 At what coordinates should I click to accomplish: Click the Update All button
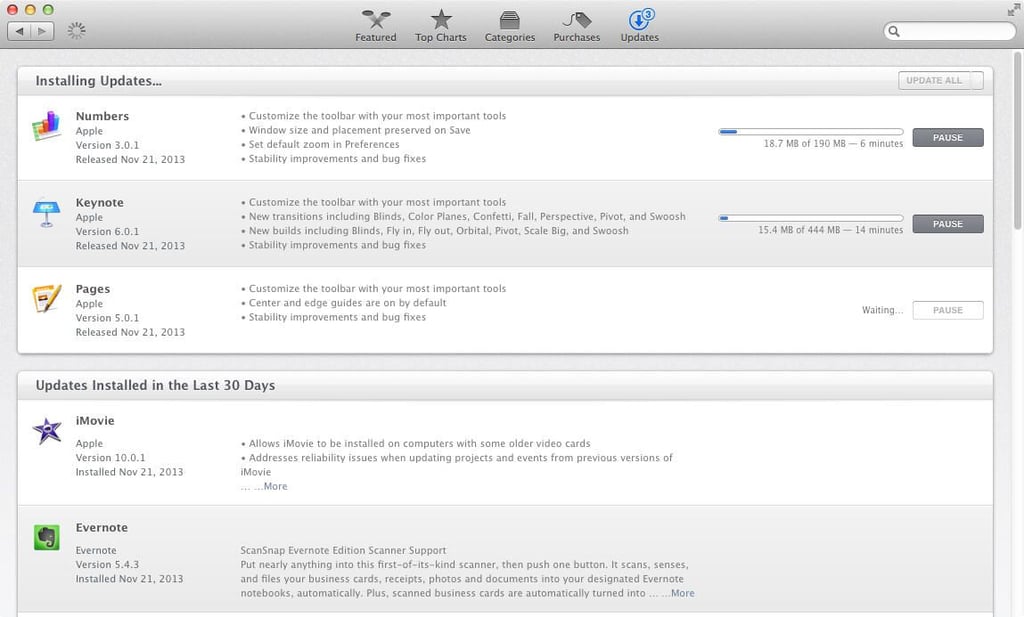coord(934,80)
